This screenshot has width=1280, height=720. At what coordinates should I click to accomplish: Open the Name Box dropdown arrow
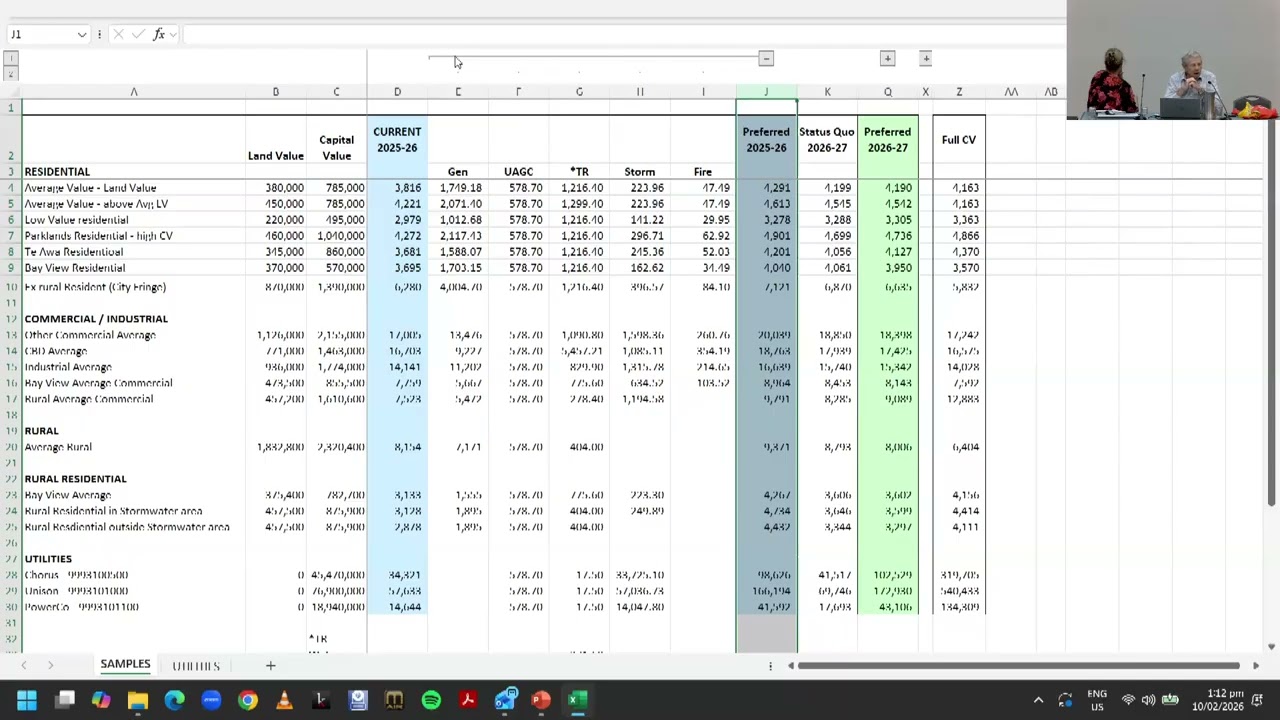[81, 34]
